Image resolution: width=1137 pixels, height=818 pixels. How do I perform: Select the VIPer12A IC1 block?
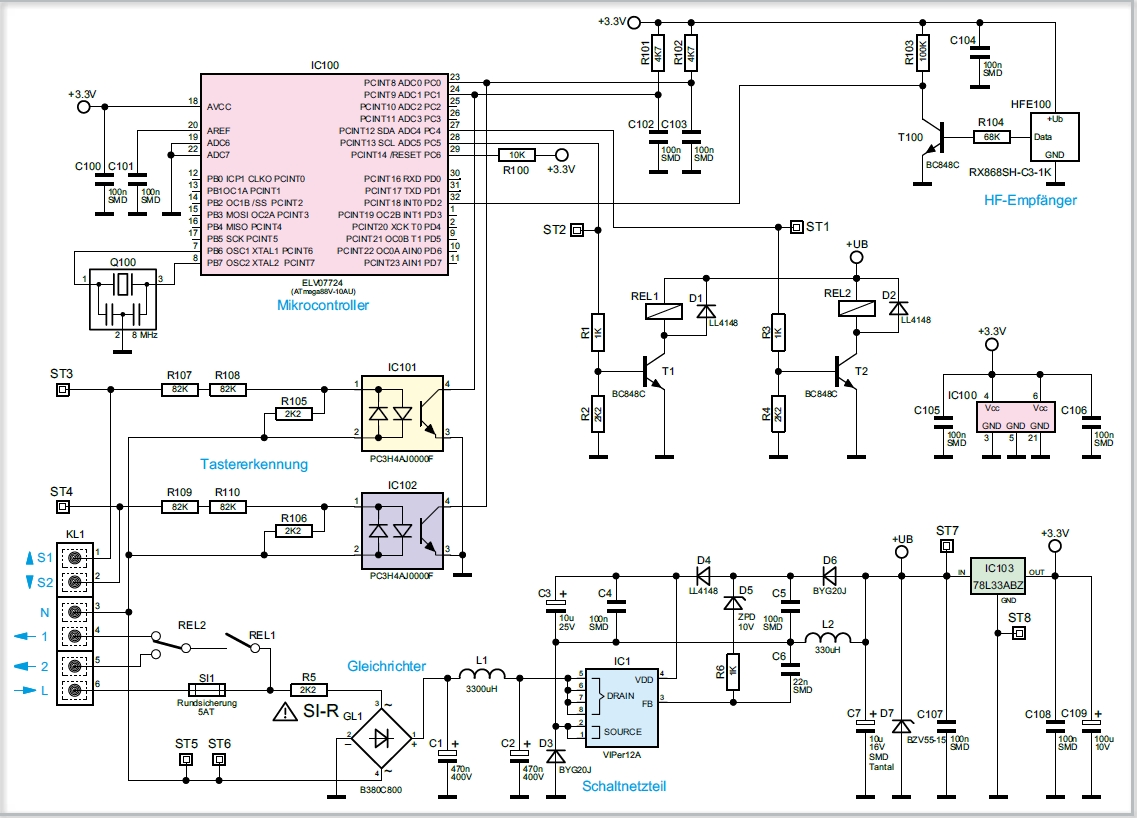[621, 708]
